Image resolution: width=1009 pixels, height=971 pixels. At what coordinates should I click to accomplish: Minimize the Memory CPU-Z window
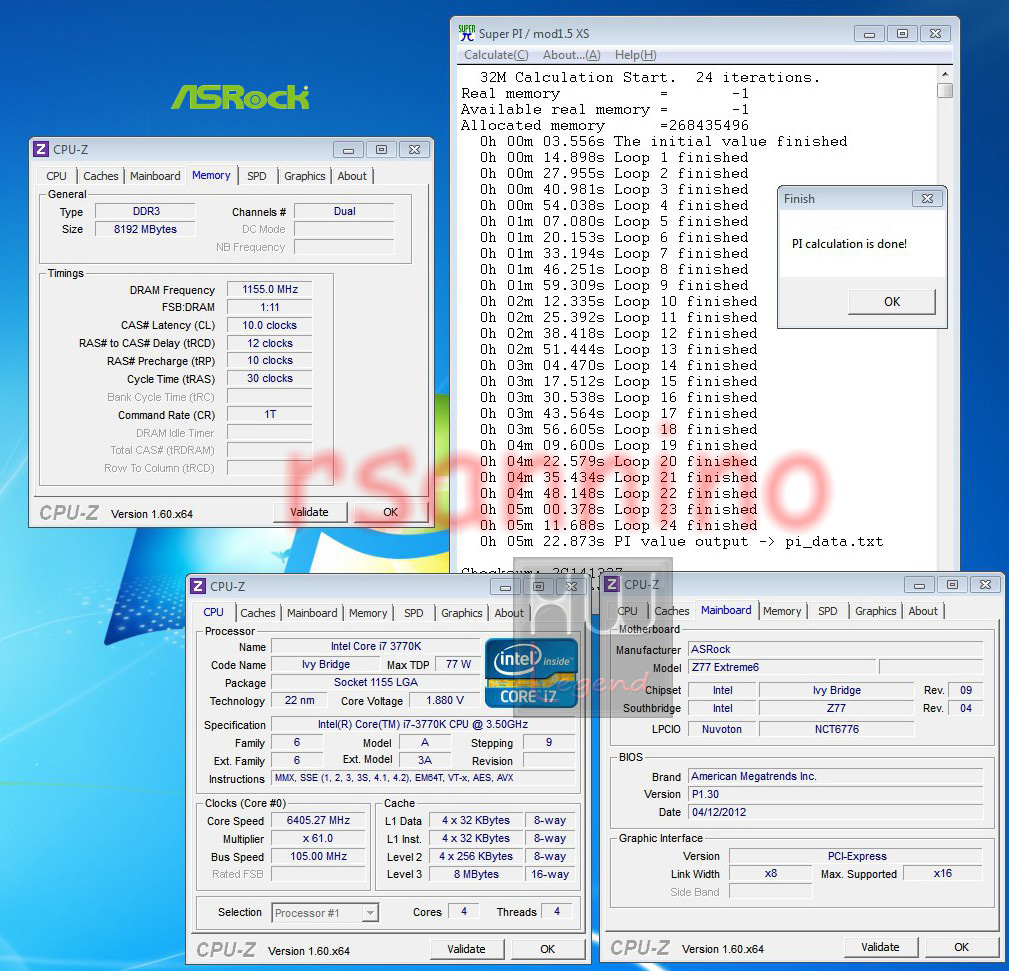[348, 150]
